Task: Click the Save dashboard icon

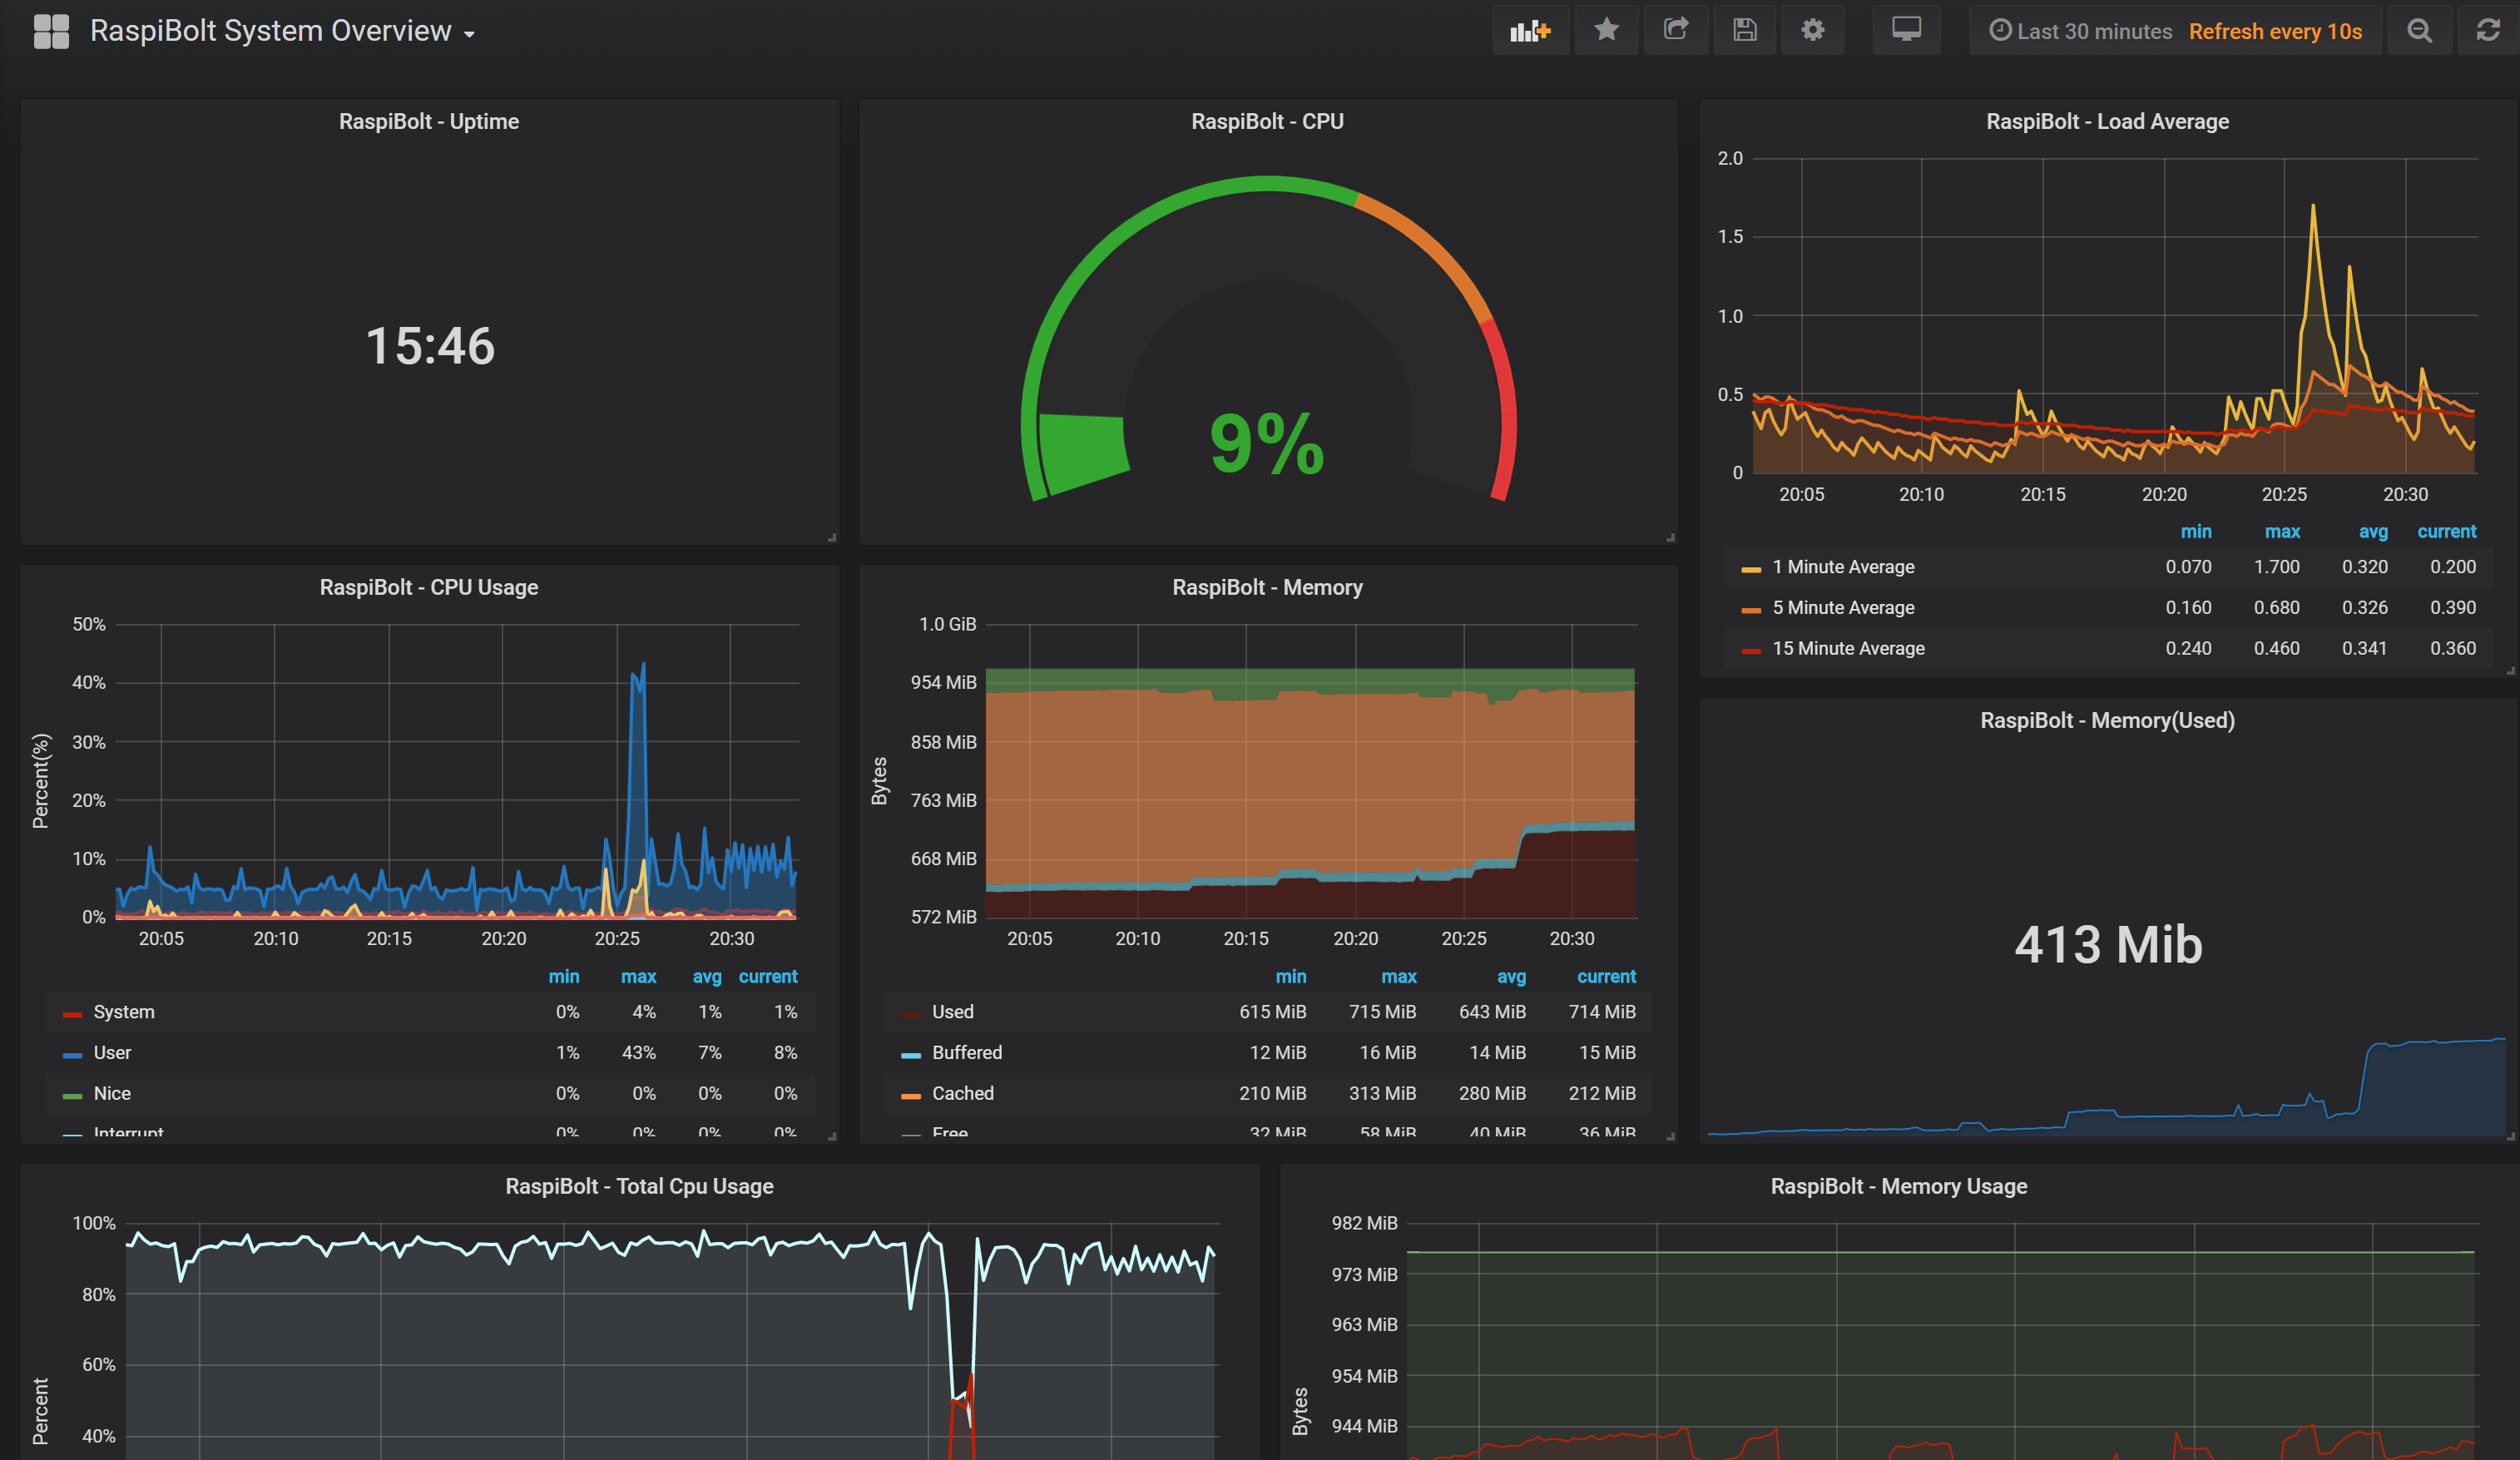Action: click(1745, 31)
